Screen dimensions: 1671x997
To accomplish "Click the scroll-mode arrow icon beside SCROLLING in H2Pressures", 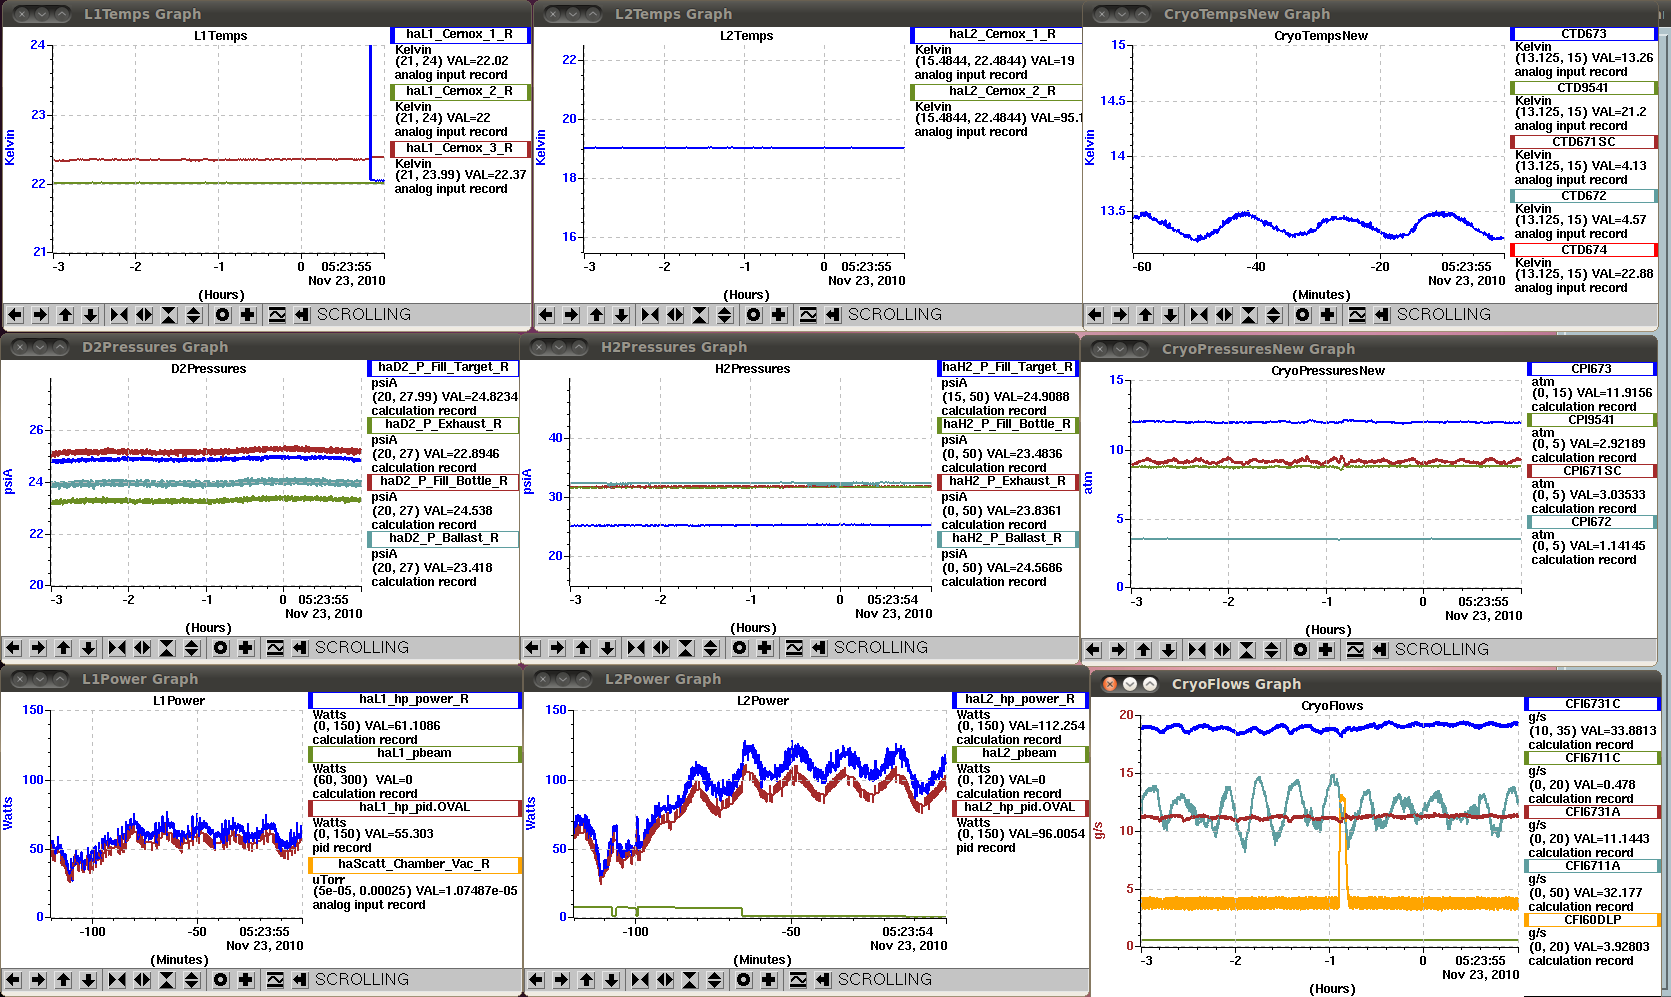I will [x=819, y=648].
